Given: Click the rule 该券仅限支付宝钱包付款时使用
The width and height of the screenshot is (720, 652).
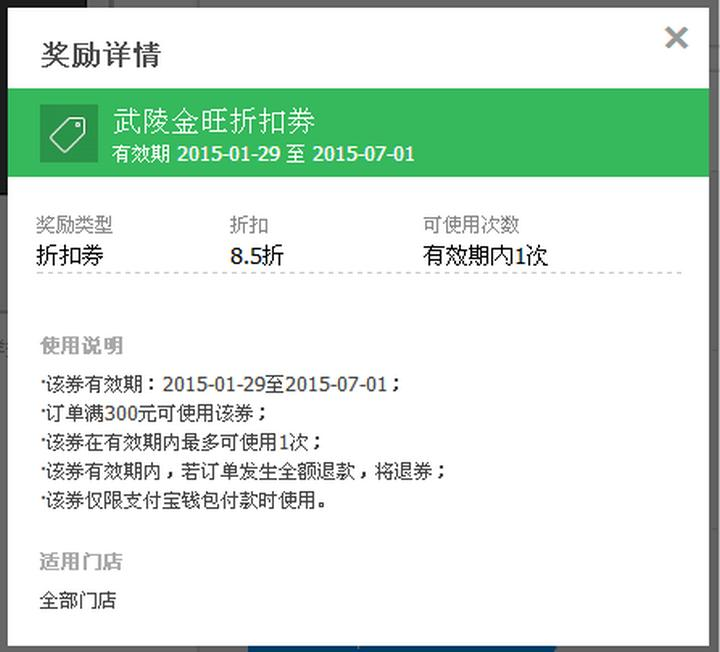Looking at the screenshot, I should tap(184, 500).
